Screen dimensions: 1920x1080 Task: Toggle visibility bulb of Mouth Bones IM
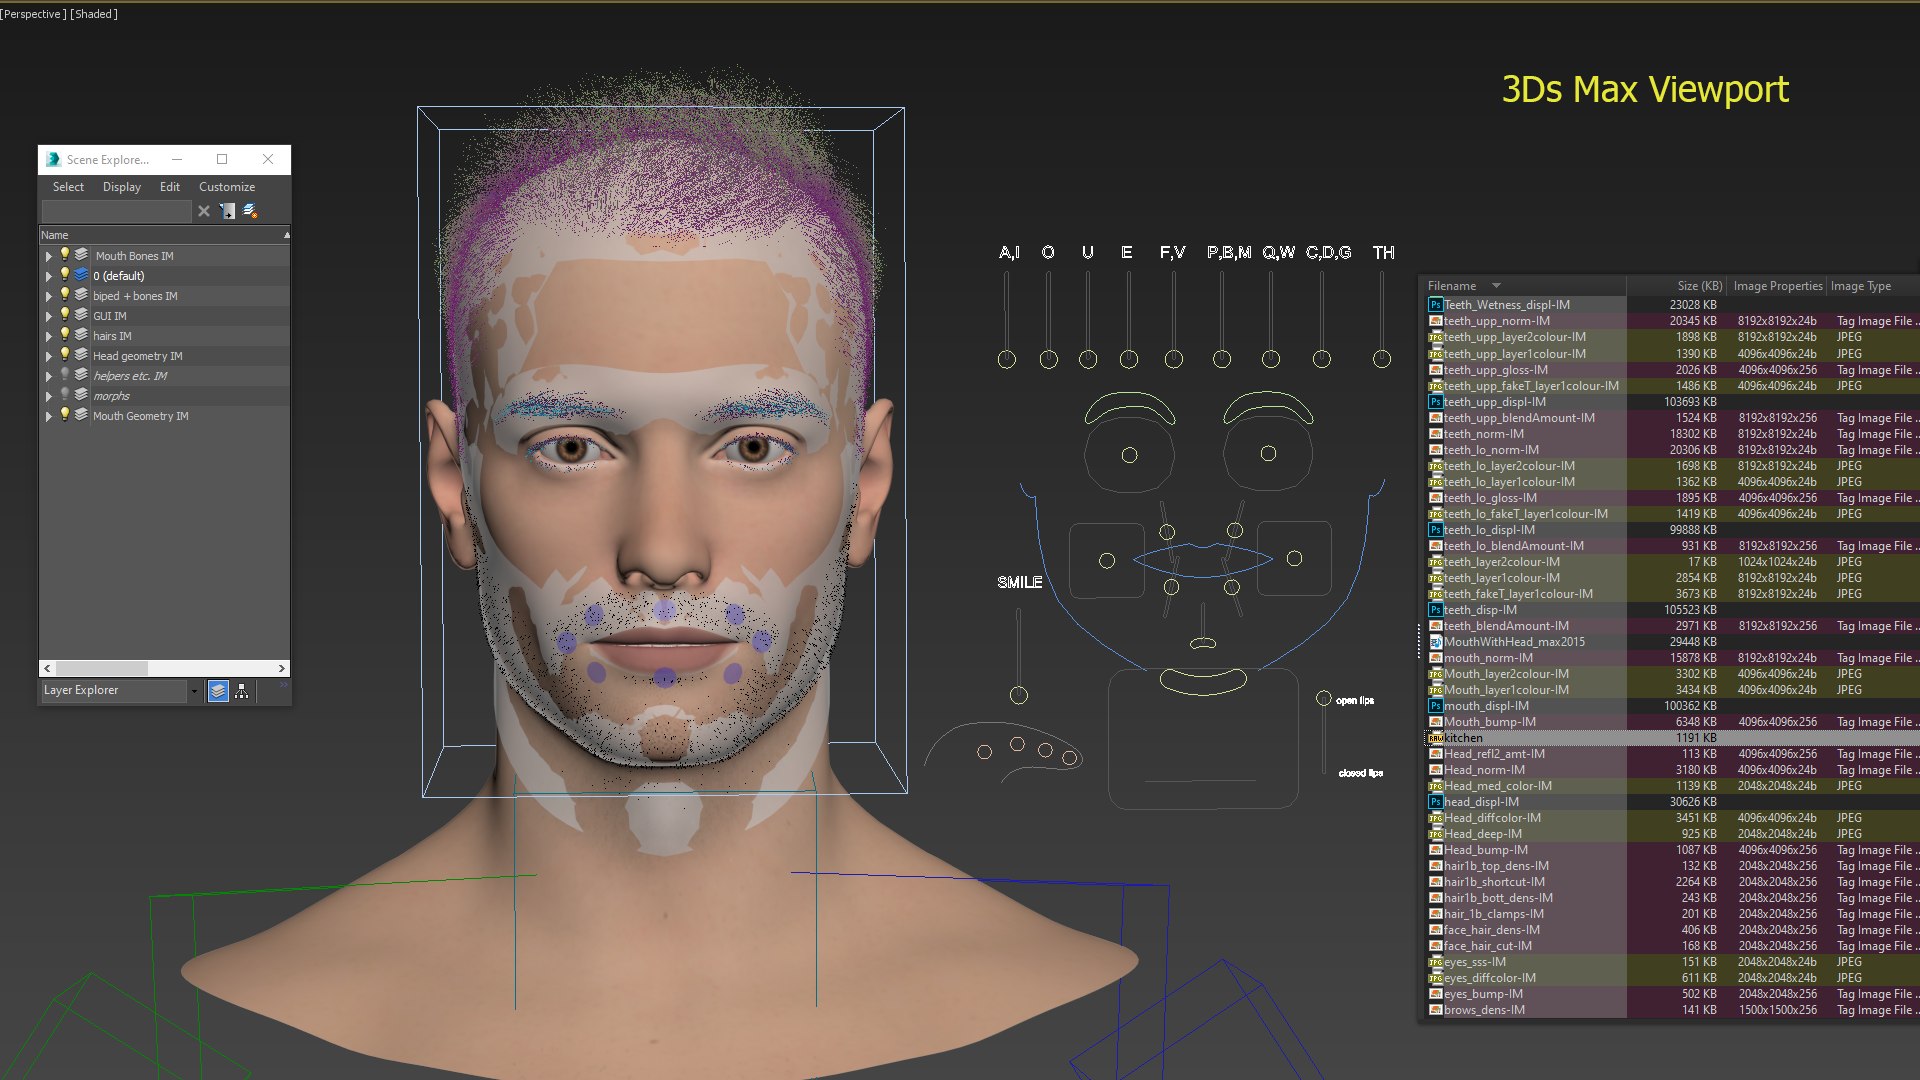65,255
